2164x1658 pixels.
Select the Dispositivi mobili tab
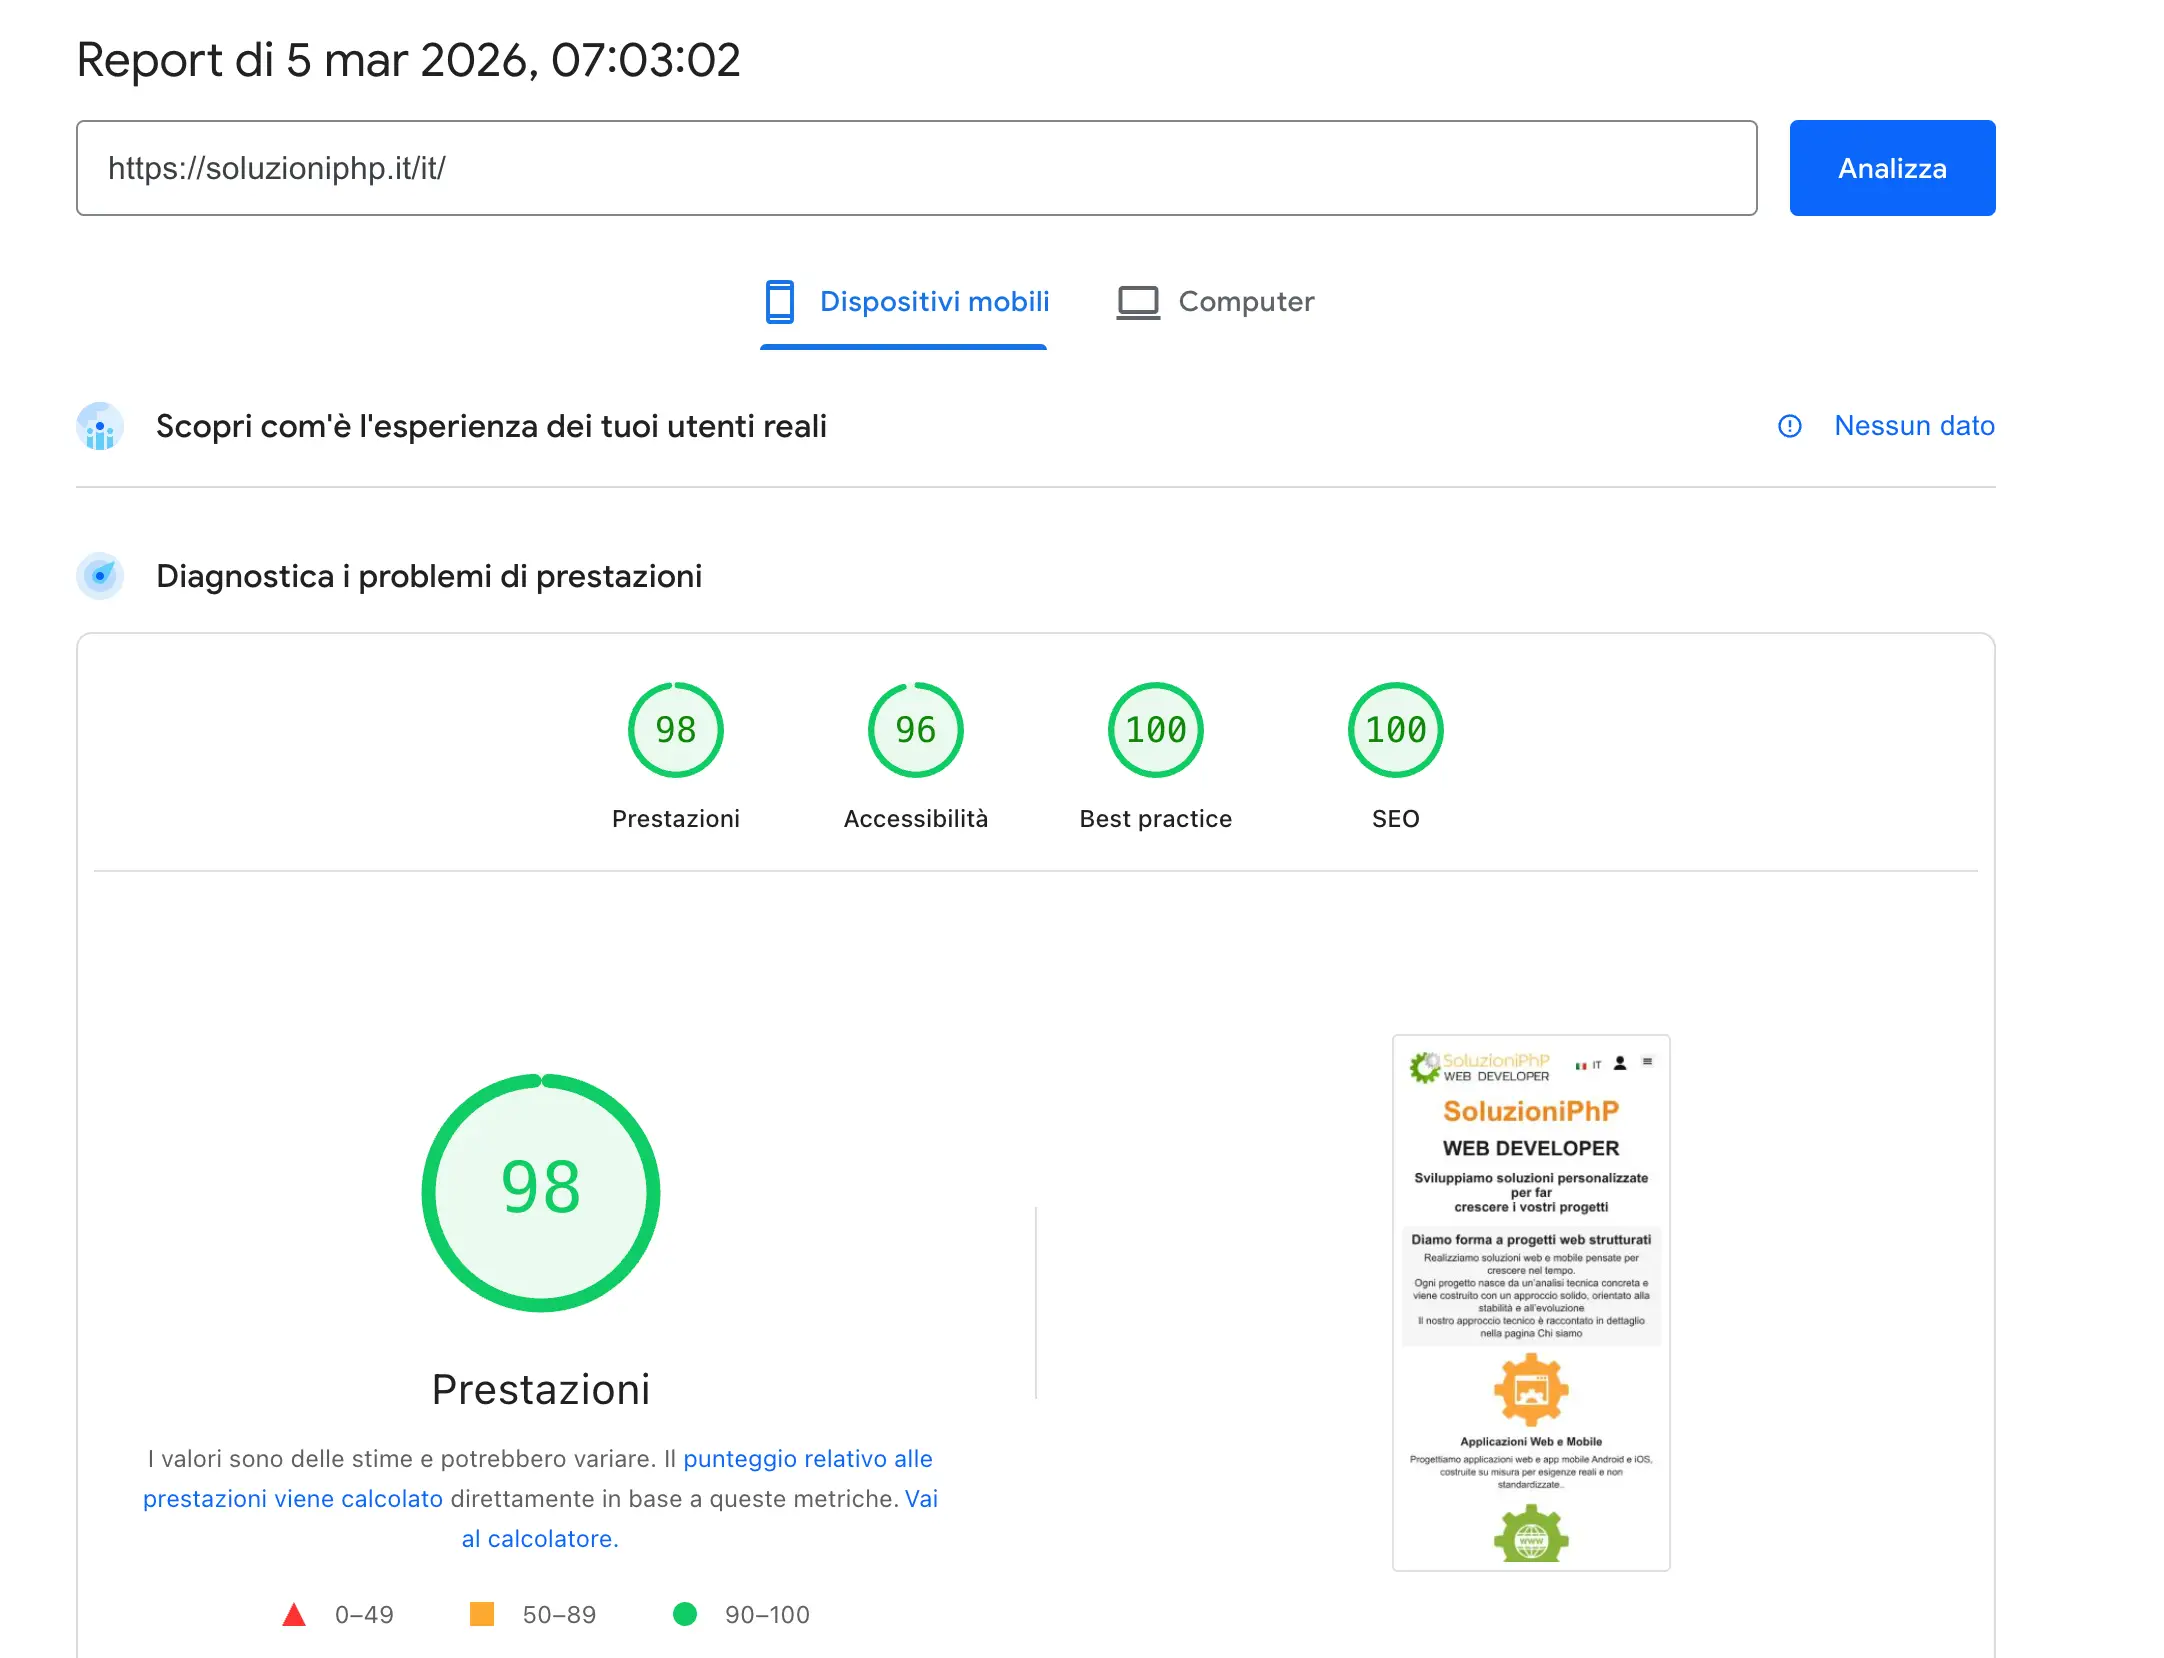click(x=934, y=302)
